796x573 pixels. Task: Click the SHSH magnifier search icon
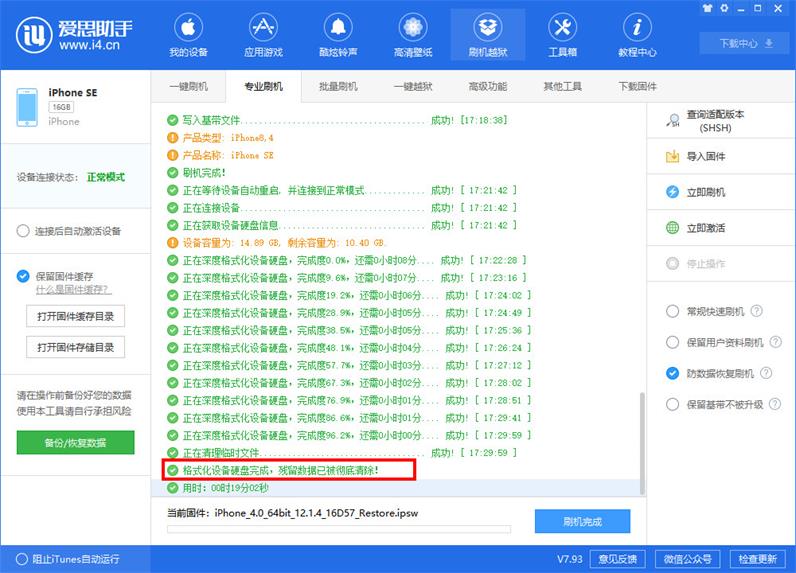tap(673, 121)
